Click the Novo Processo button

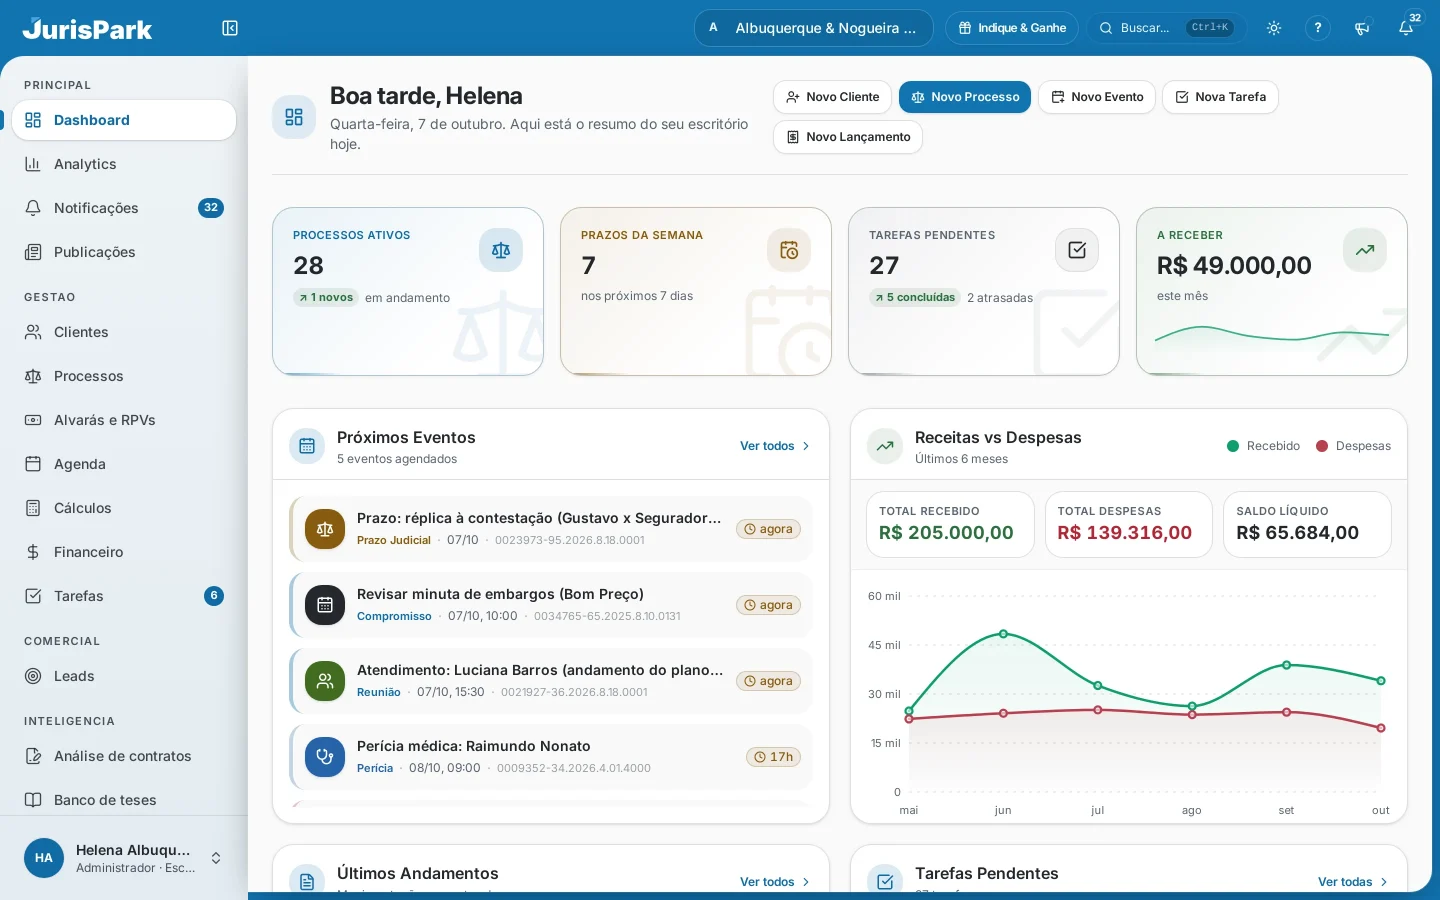(x=965, y=97)
